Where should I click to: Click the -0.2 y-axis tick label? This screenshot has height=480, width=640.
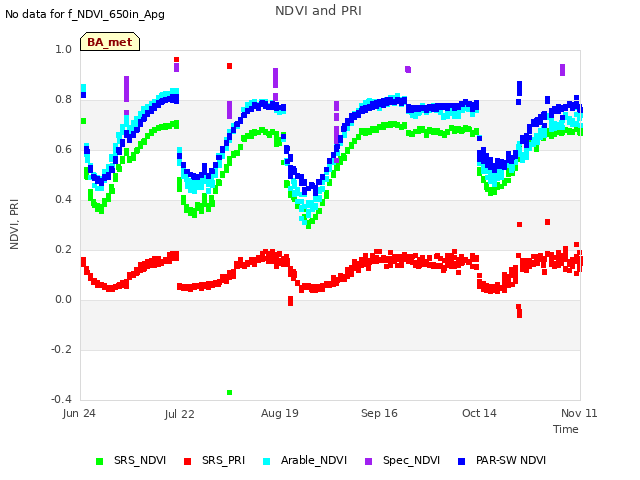tap(61, 349)
